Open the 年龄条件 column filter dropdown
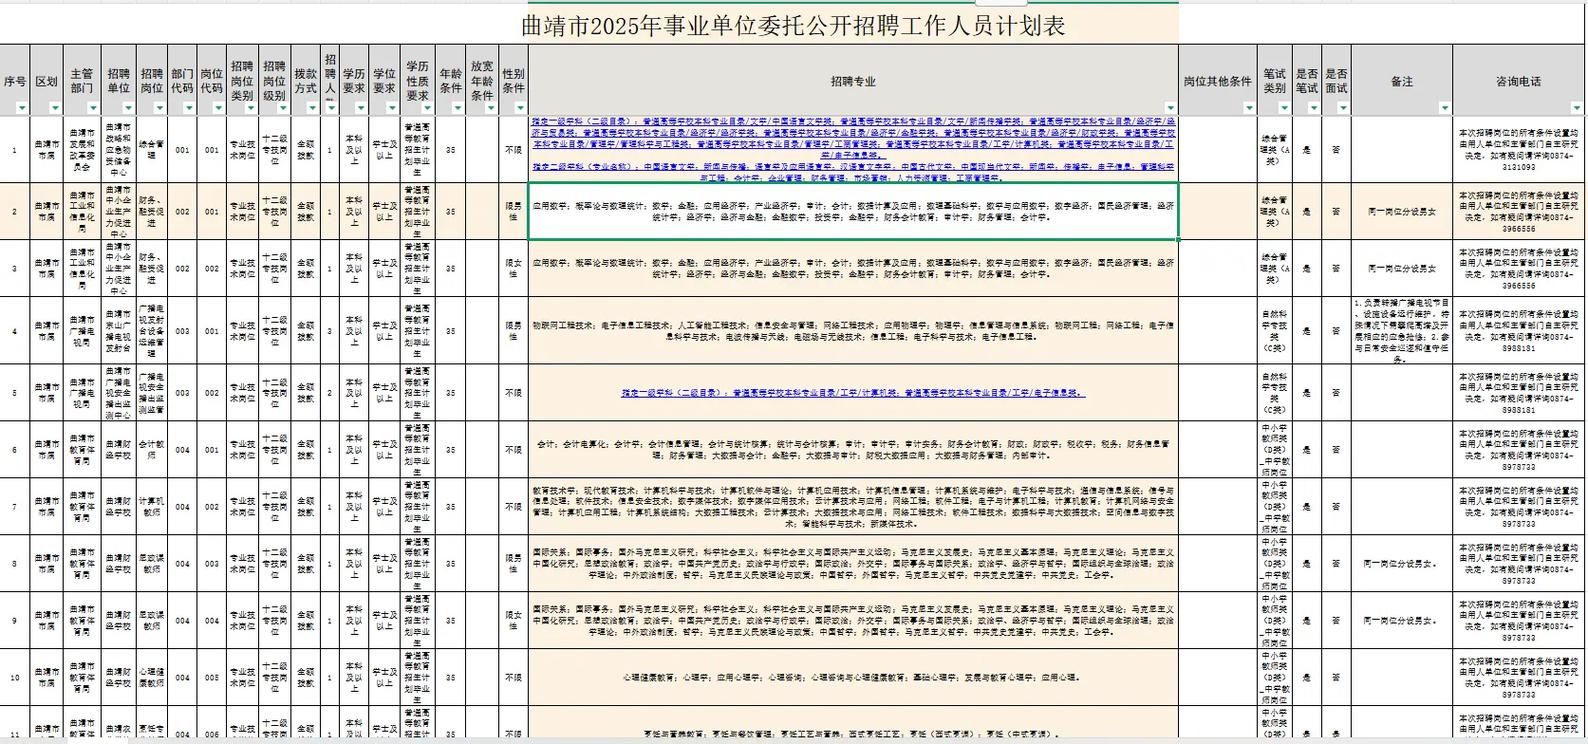 point(459,108)
